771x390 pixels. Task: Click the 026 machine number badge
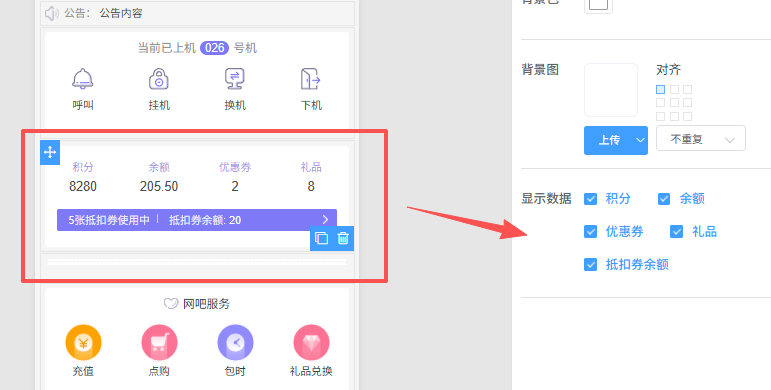coord(214,48)
